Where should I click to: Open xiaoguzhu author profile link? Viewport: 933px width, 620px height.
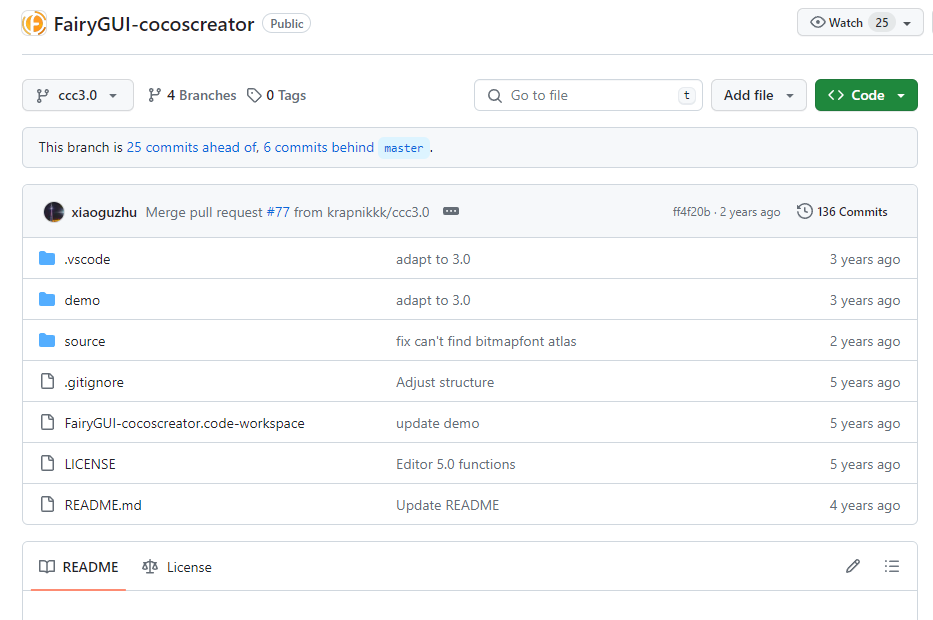104,212
